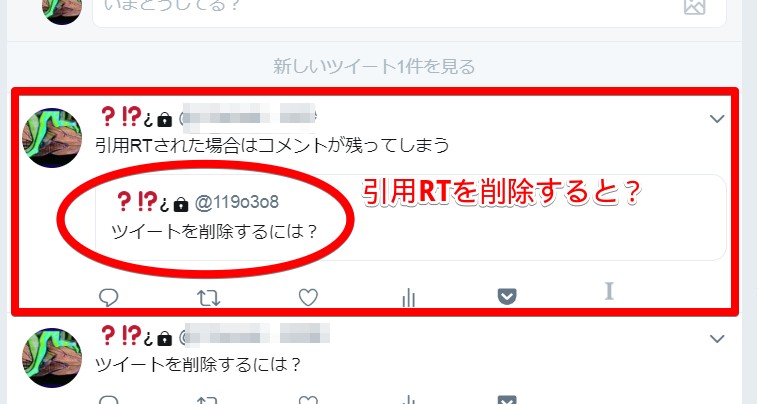Viewport: 758px width, 404px height.
Task: Retweet the quoted RT tweet
Action: 208,298
